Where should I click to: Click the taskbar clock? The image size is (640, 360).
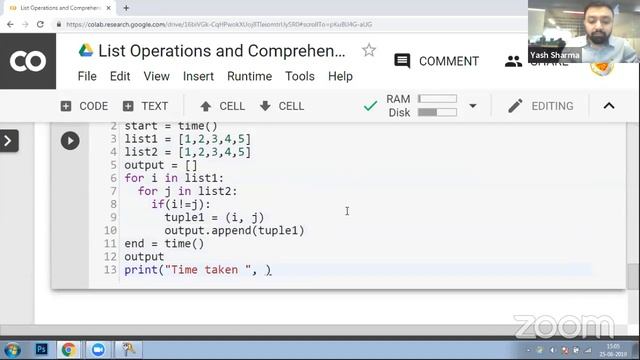click(x=613, y=350)
